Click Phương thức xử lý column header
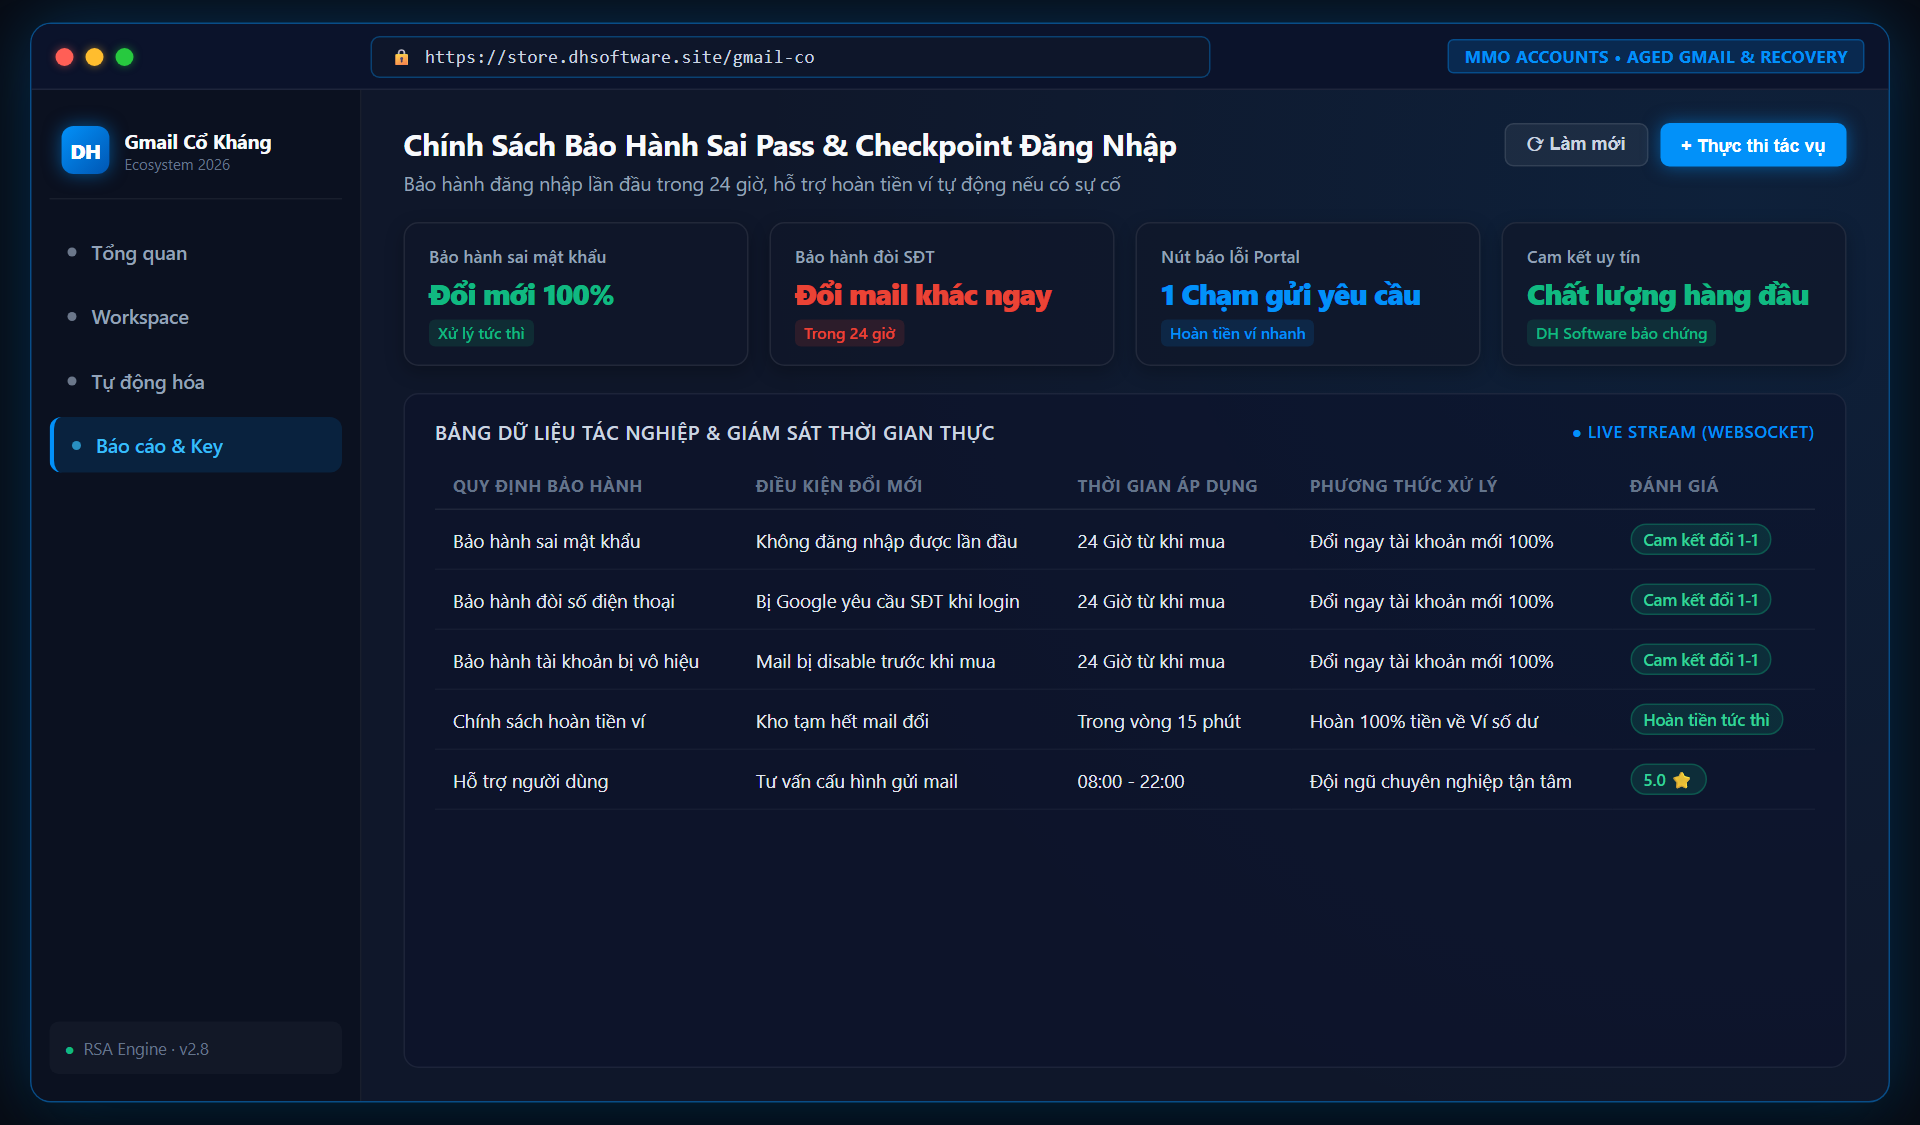This screenshot has height=1125, width=1920. pyautogui.click(x=1404, y=486)
